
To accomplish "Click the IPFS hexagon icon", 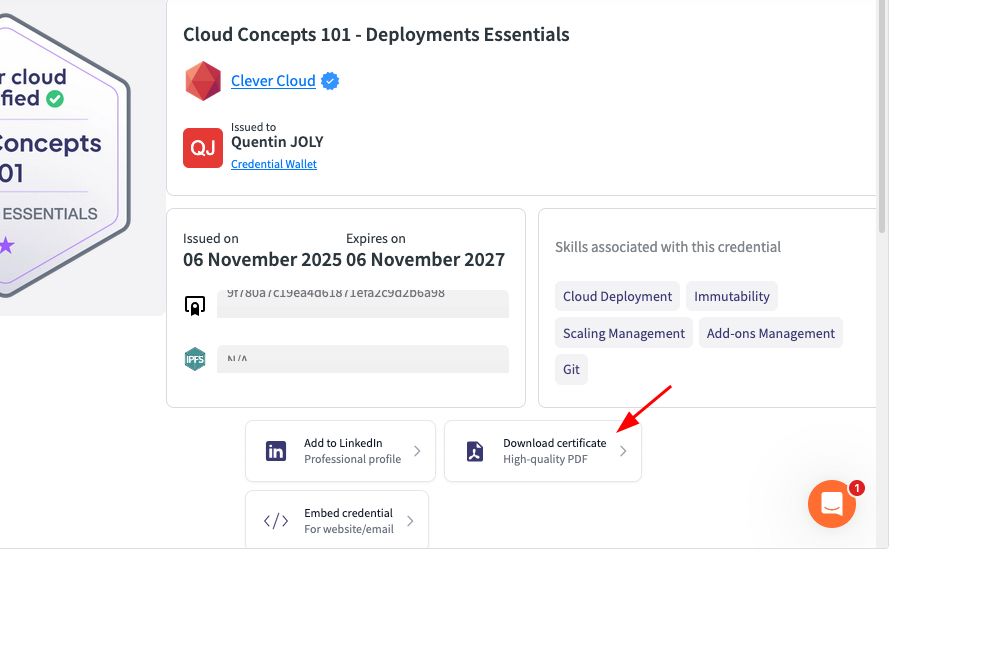I will coord(195,359).
